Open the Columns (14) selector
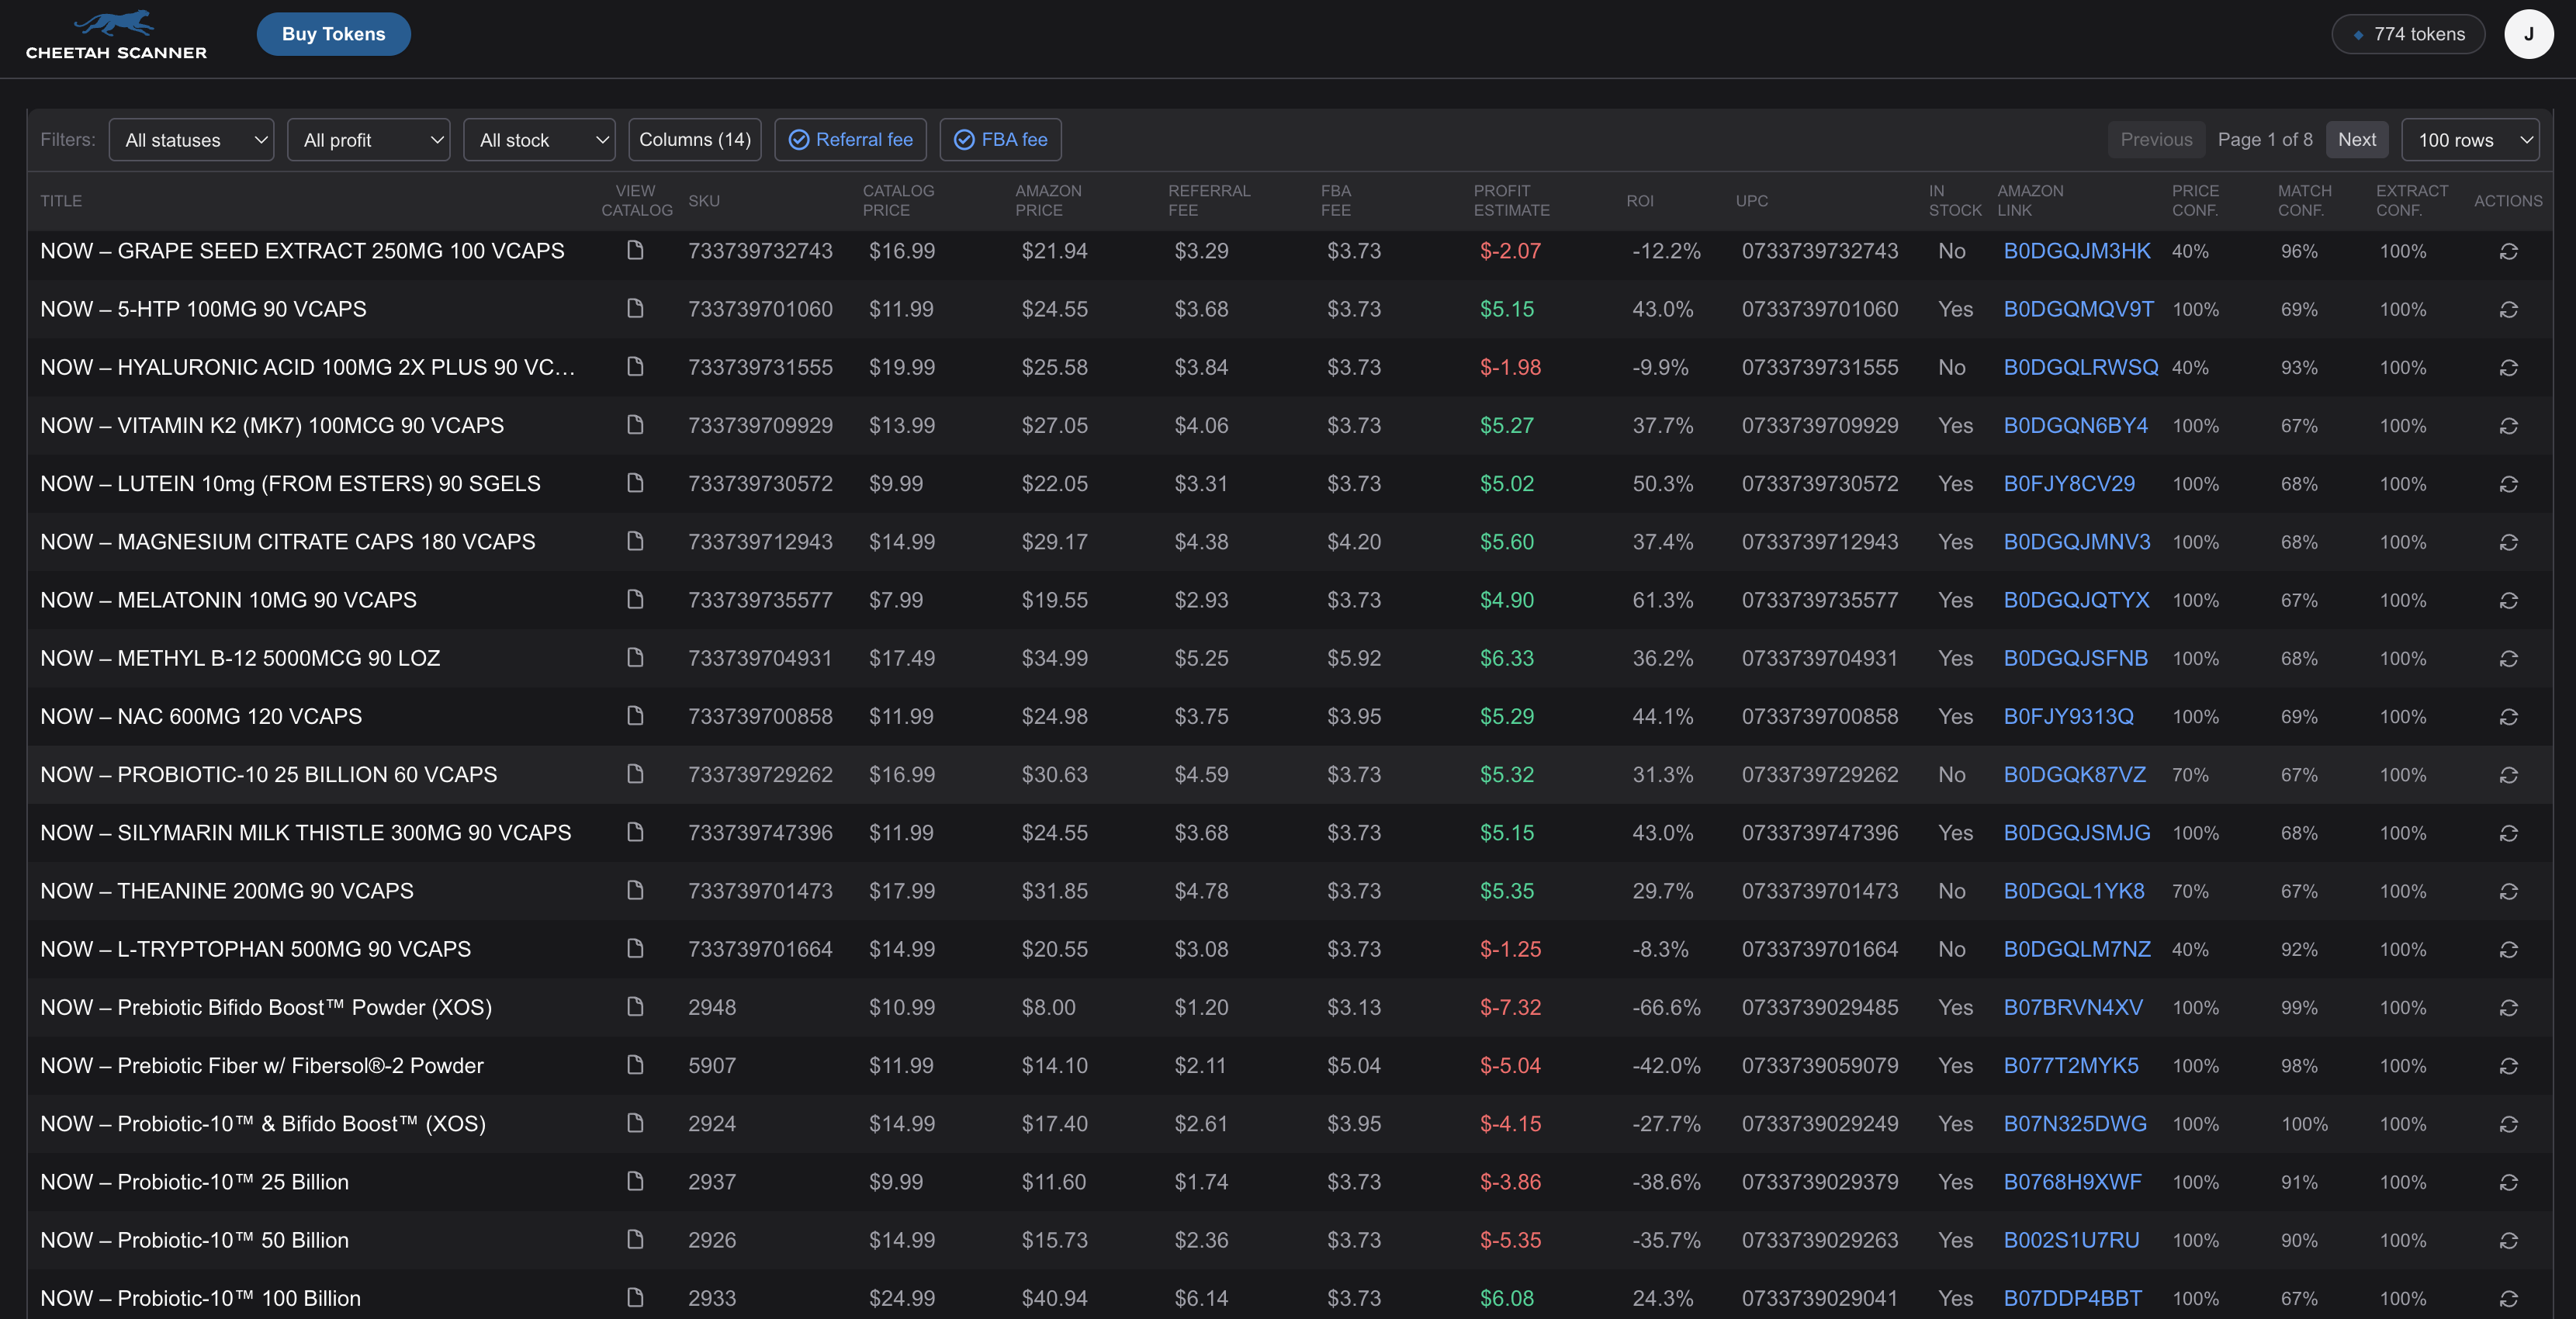The width and height of the screenshot is (2576, 1319). tap(695, 140)
